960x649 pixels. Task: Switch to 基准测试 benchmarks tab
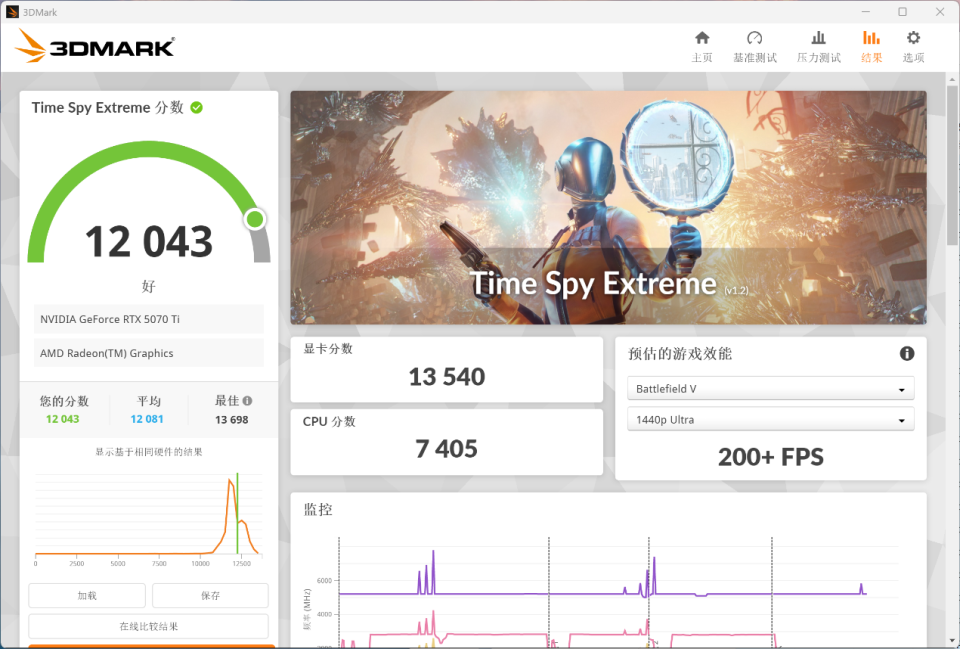pos(754,47)
